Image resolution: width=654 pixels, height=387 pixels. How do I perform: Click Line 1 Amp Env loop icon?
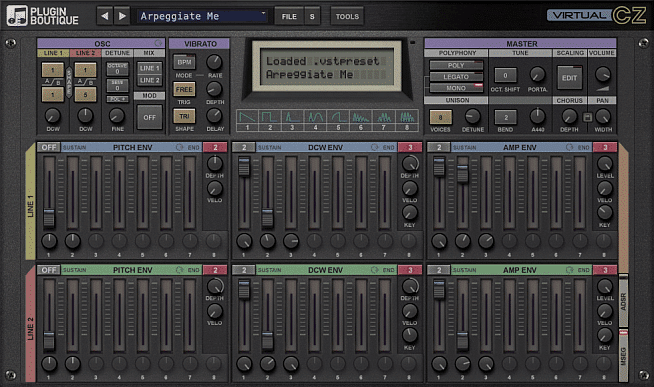pos(569,147)
